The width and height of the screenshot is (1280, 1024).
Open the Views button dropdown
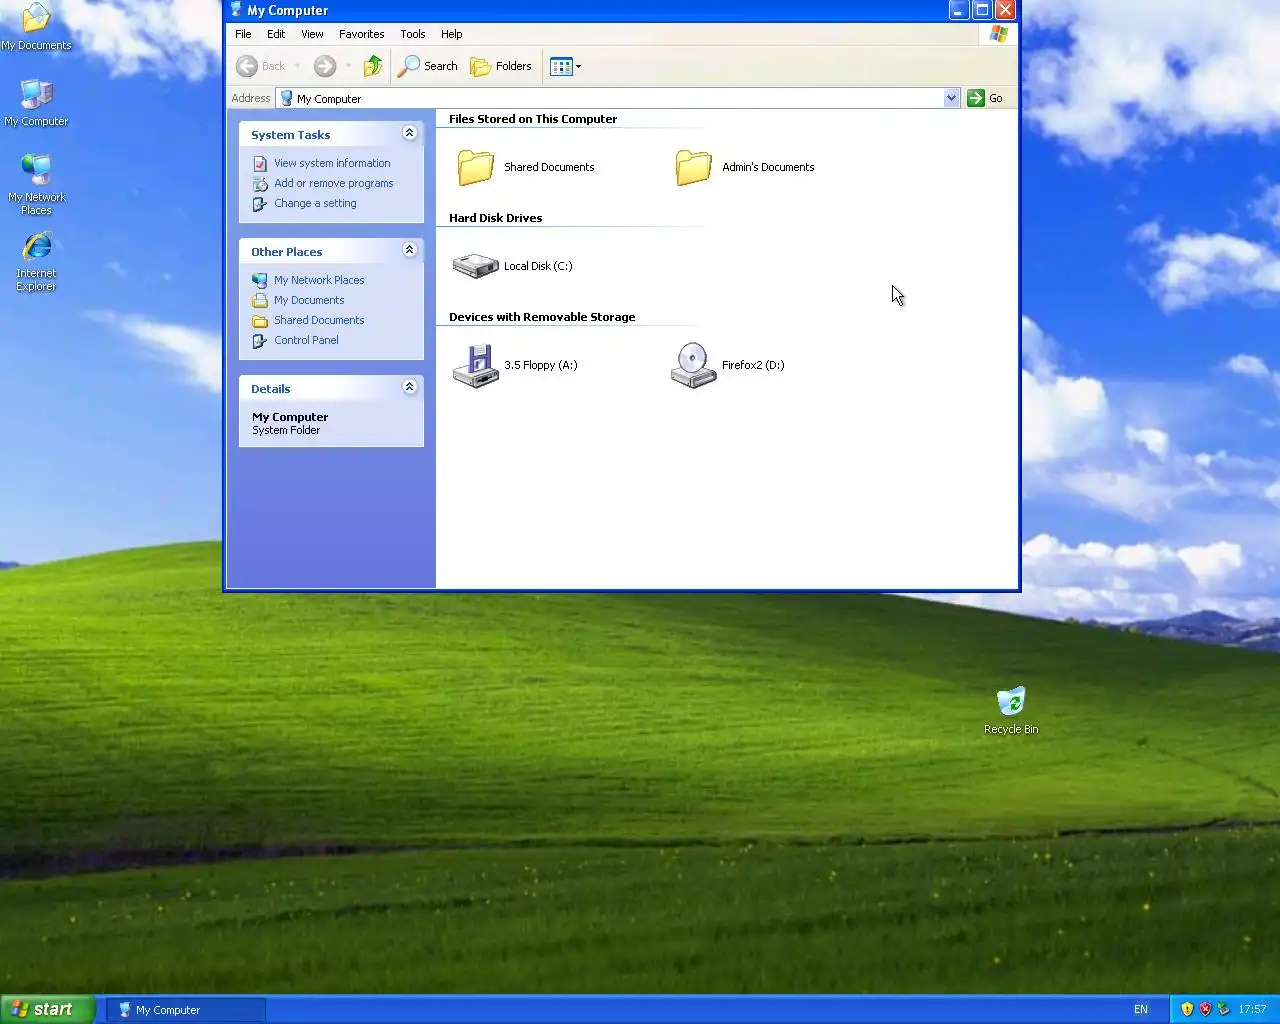565,66
